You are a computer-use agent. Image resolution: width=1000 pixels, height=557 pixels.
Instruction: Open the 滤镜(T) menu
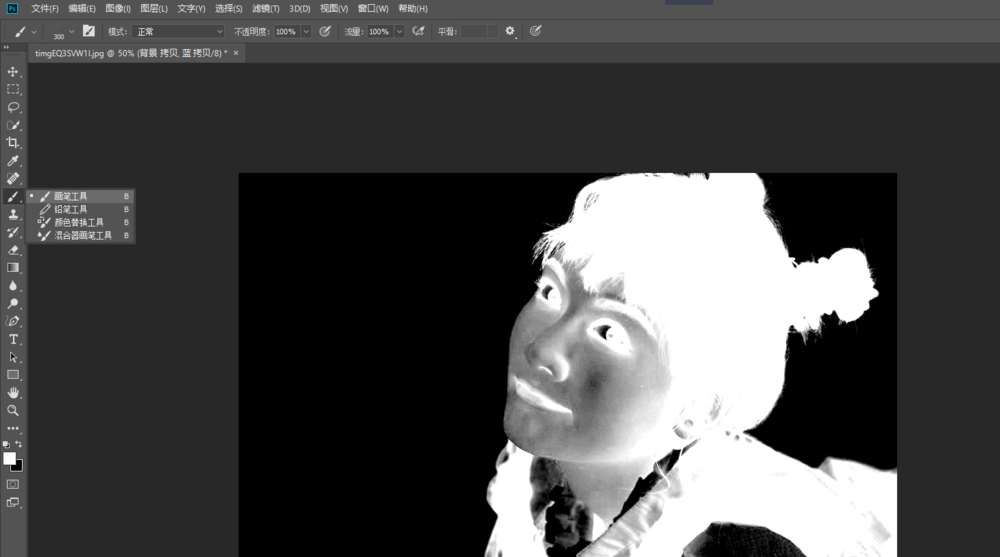coord(265,8)
